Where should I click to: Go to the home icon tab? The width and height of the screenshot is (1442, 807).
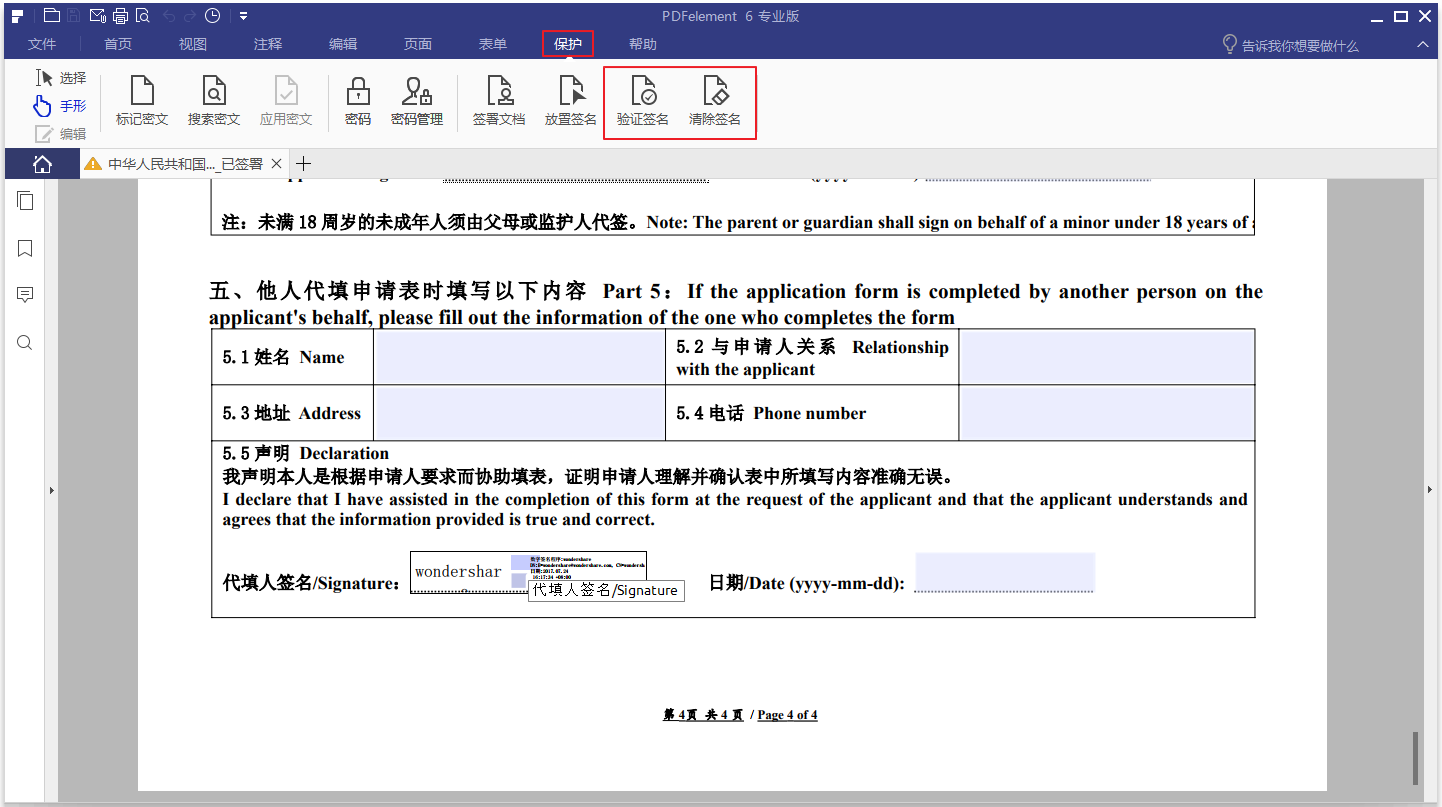42,164
